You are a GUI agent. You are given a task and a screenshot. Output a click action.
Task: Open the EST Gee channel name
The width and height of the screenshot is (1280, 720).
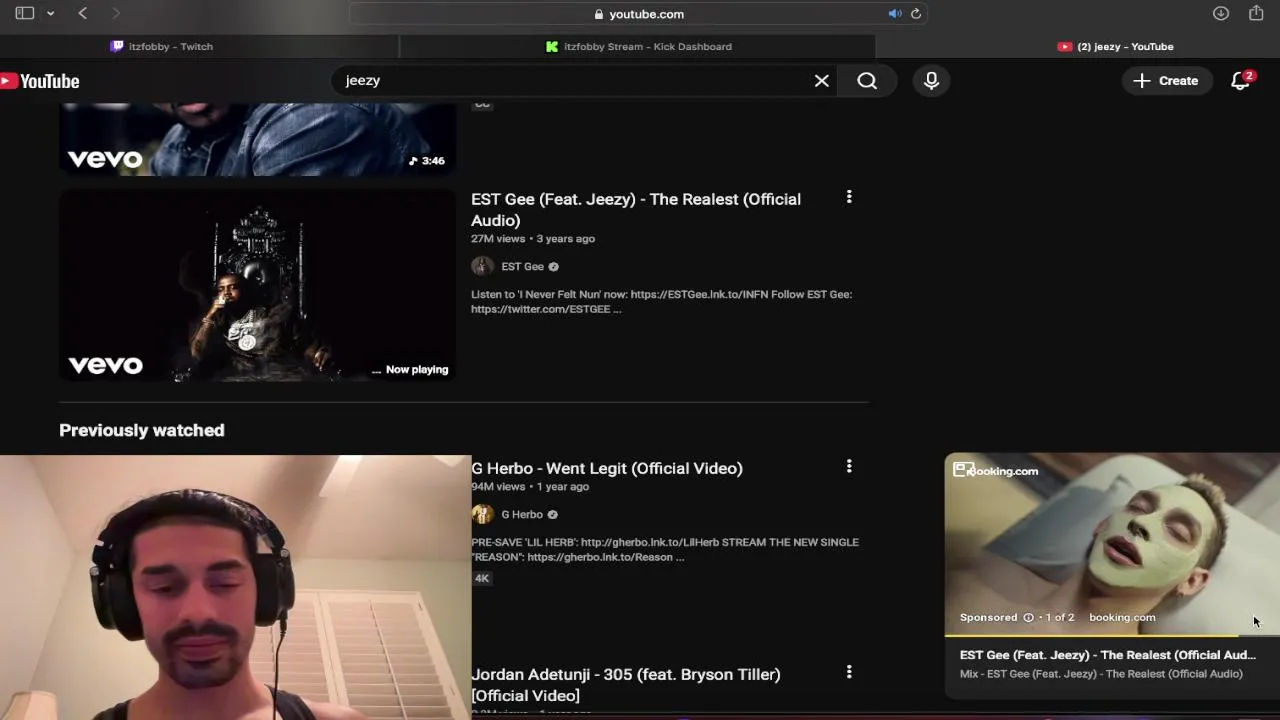click(522, 267)
